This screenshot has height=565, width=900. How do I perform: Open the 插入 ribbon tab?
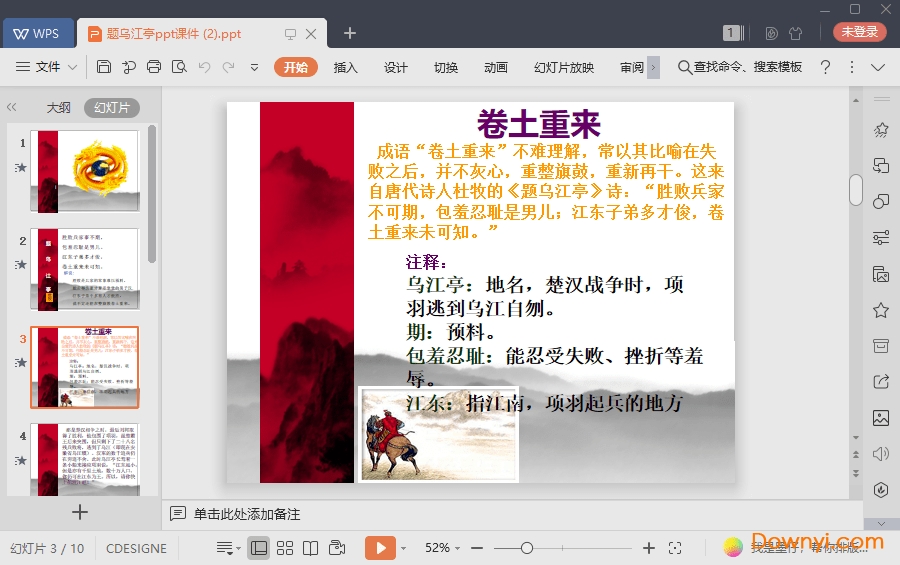345,67
